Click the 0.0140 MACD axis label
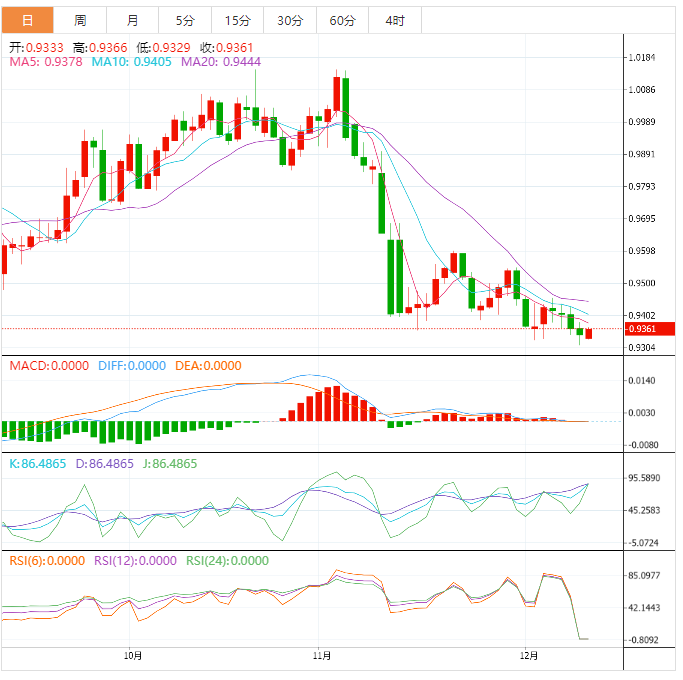 642,381
